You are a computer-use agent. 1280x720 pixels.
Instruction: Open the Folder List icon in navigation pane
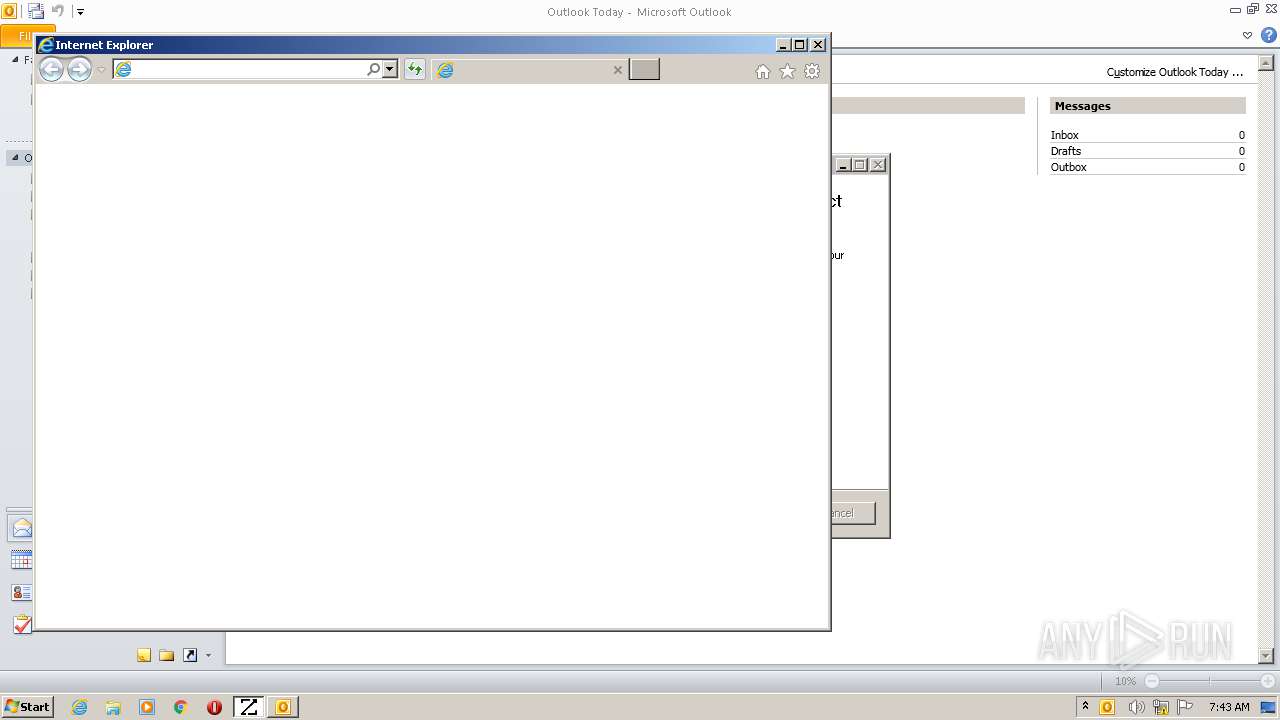[x=167, y=655]
